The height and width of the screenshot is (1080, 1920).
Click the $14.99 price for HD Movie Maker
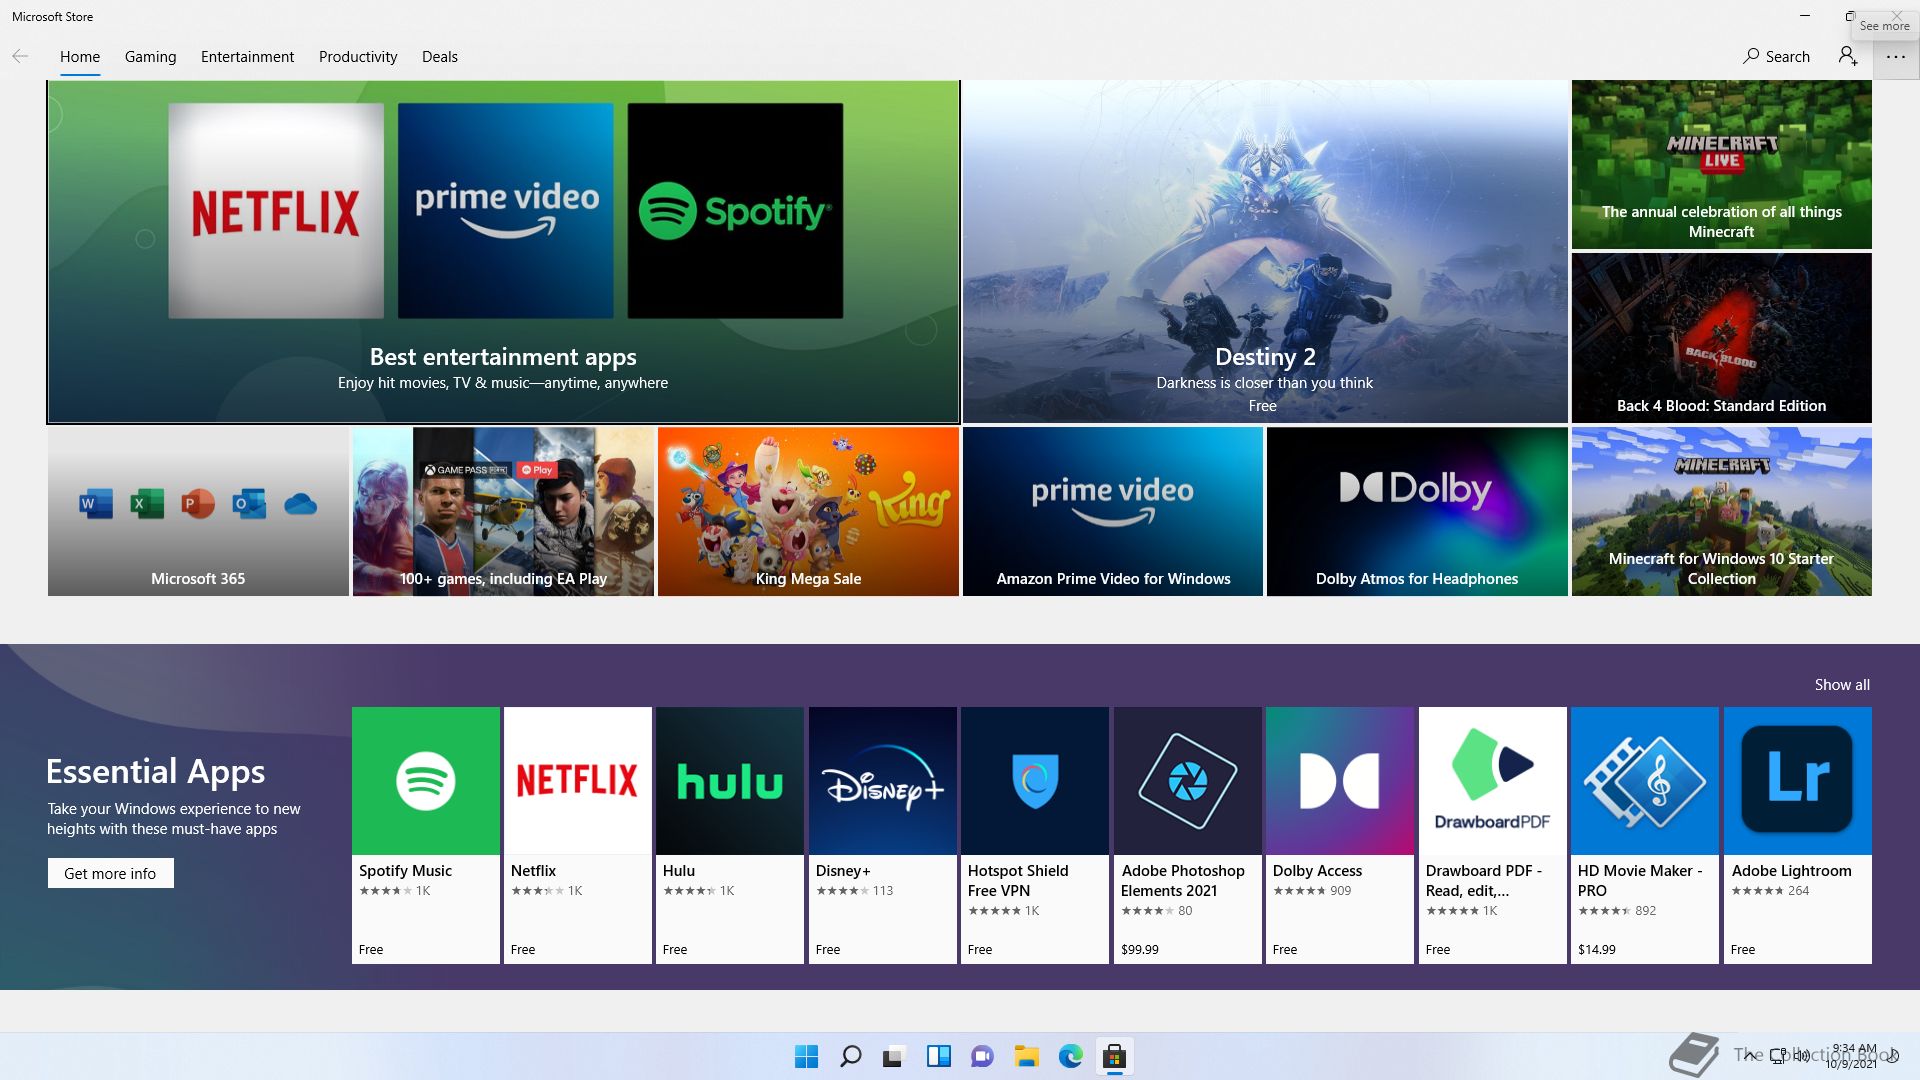(x=1597, y=950)
